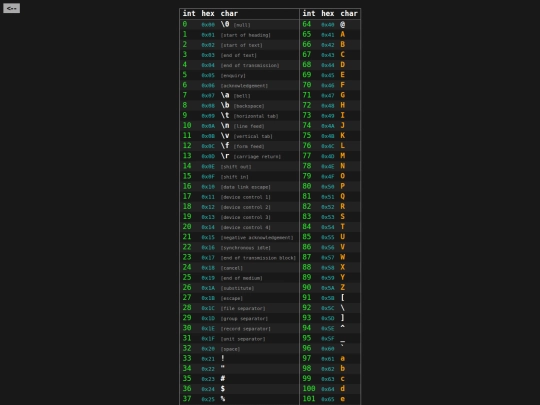Click the '^' character in row 94
Image resolution: width=540 pixels, height=405 pixels.
[342, 326]
